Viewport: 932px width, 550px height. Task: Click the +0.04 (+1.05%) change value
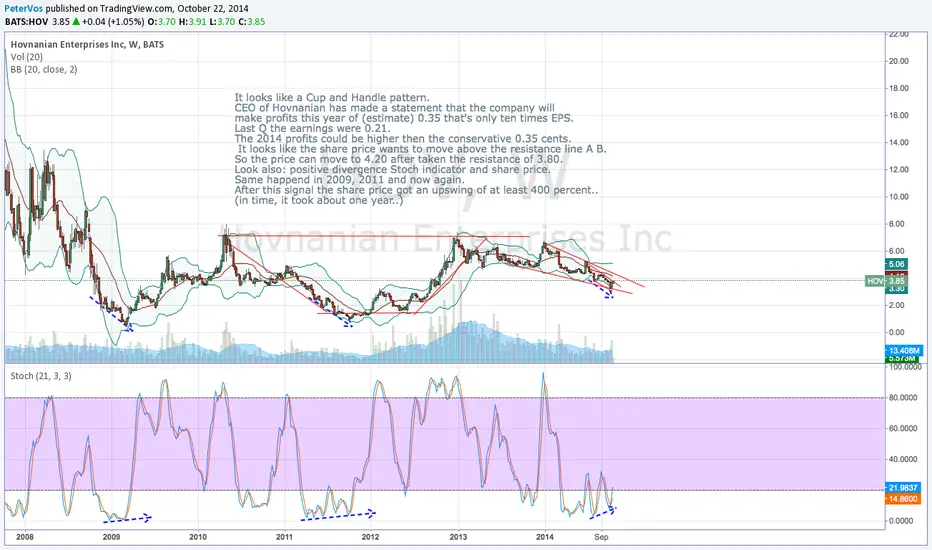coord(113,21)
